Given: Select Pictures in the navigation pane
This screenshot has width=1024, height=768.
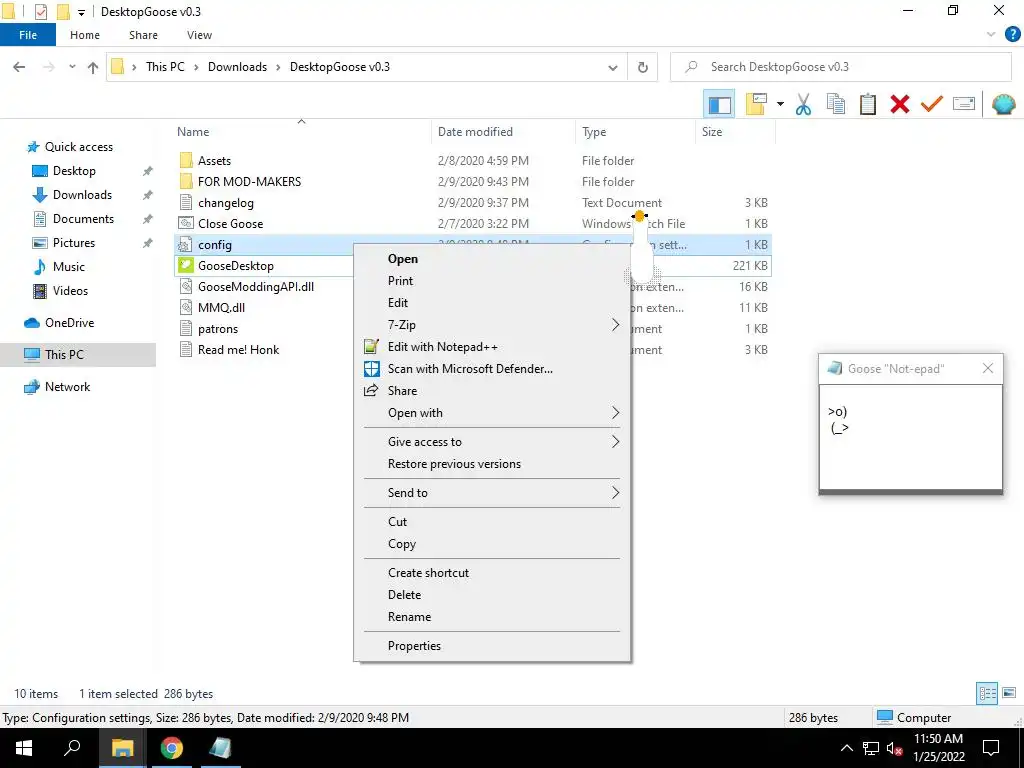Looking at the screenshot, I should tap(74, 243).
